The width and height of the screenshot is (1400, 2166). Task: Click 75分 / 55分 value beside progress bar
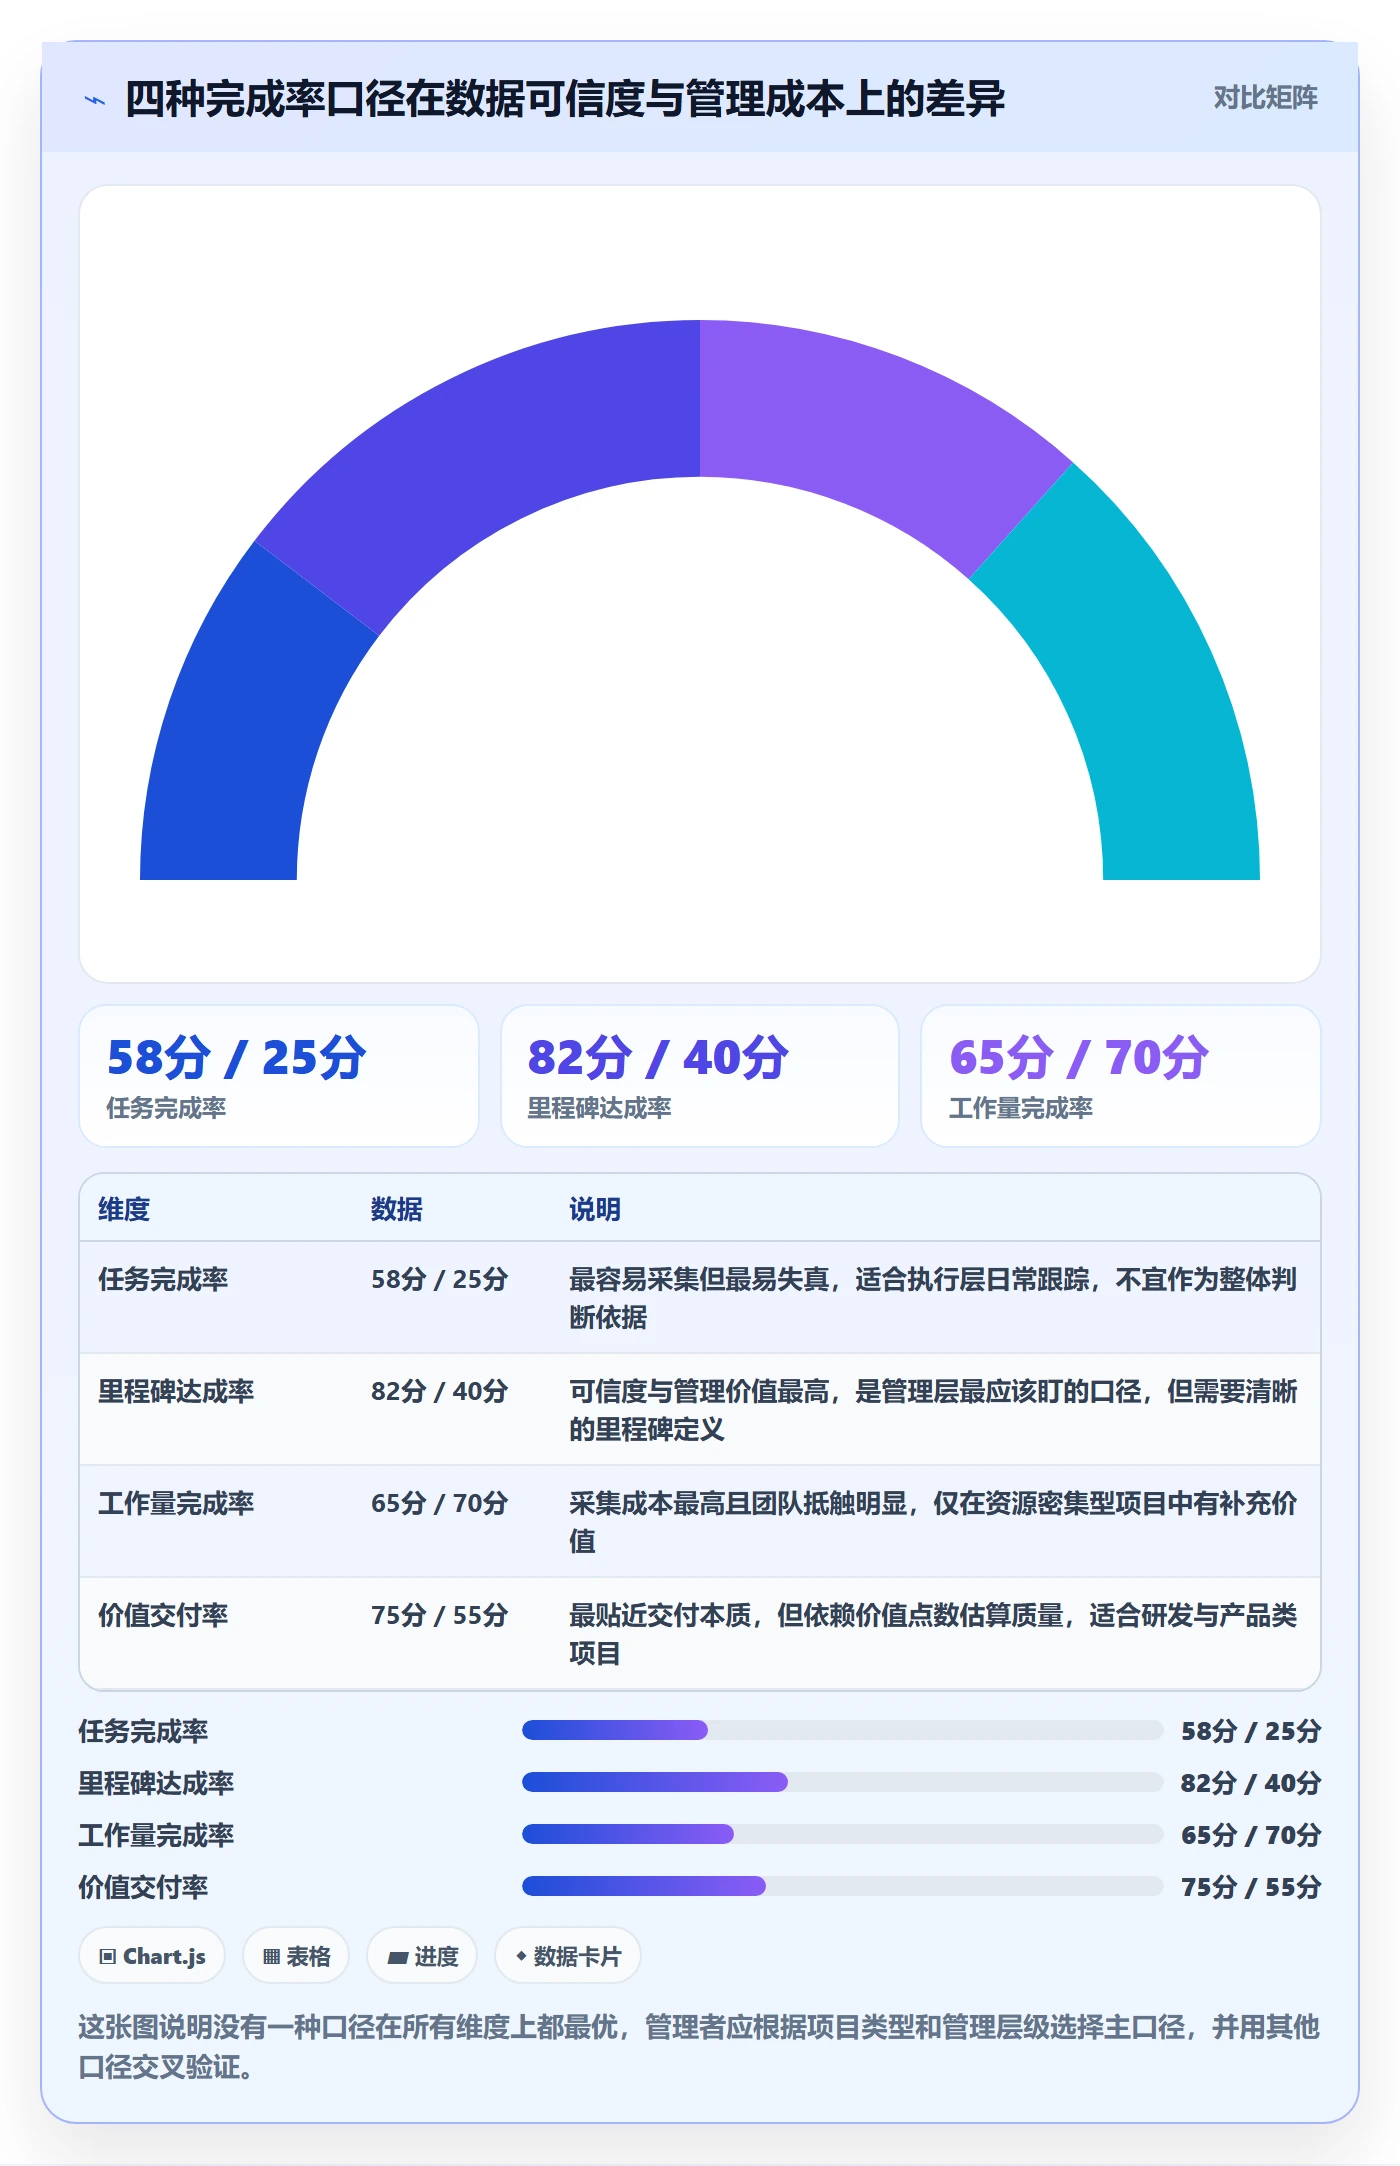[x=1251, y=1887]
